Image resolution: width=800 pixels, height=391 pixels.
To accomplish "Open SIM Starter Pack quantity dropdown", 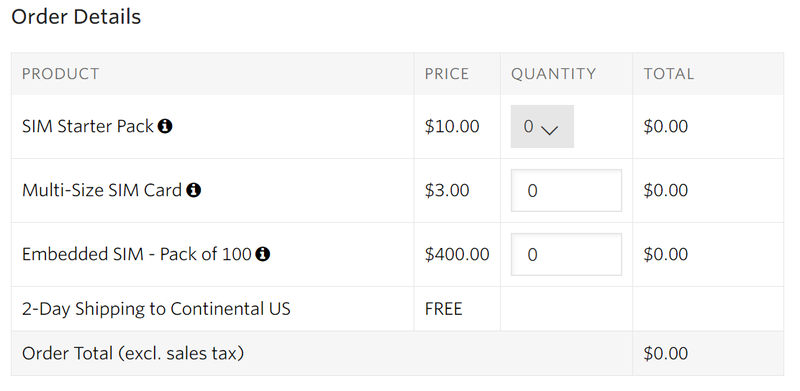I will [x=542, y=127].
